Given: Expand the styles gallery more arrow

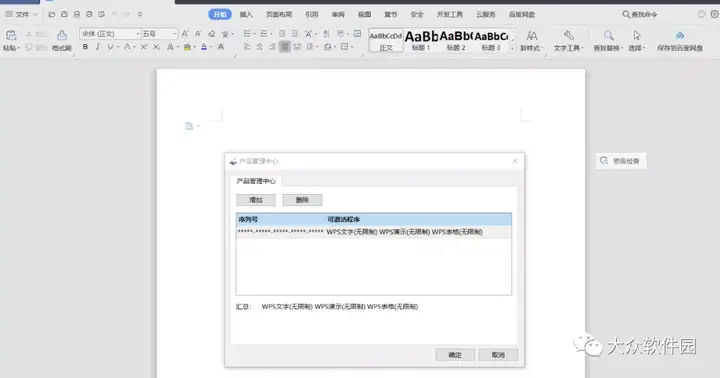Looking at the screenshot, I should (x=513, y=48).
